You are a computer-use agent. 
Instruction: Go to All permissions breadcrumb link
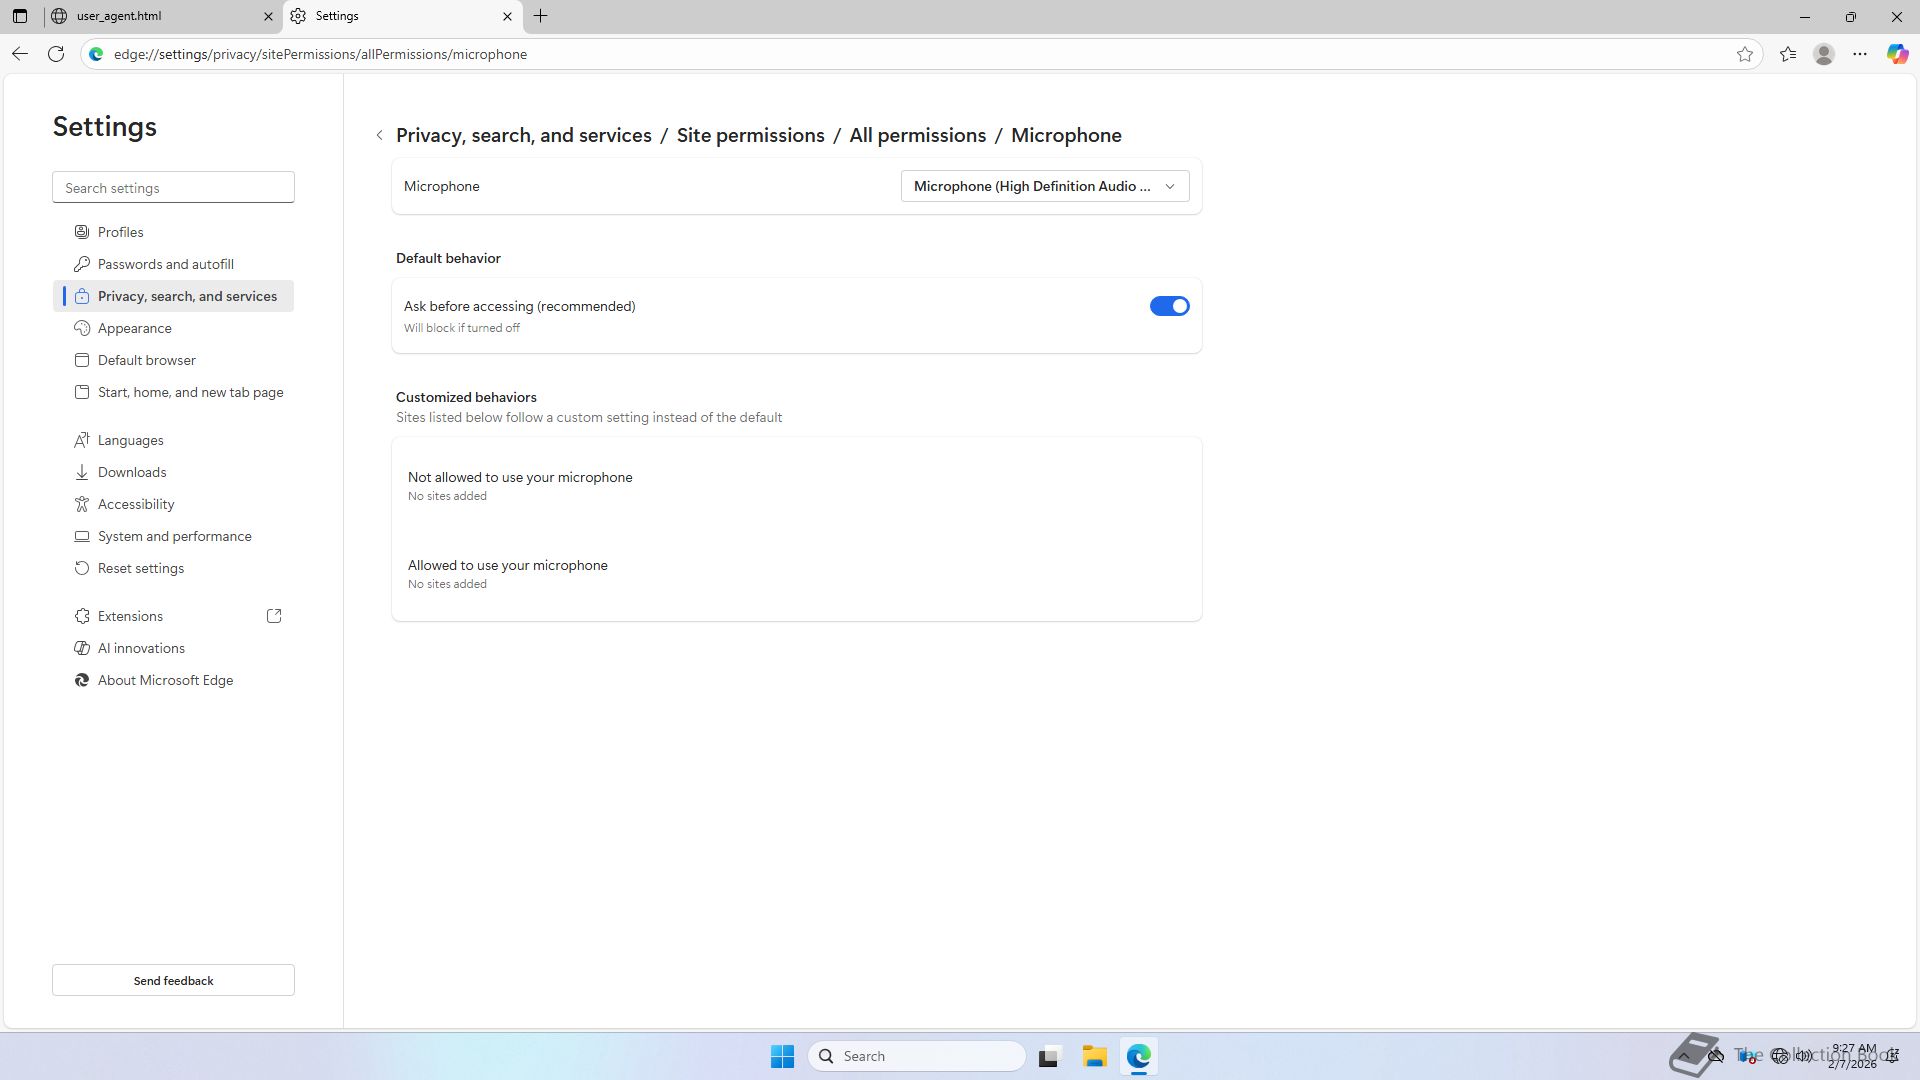tap(917, 135)
